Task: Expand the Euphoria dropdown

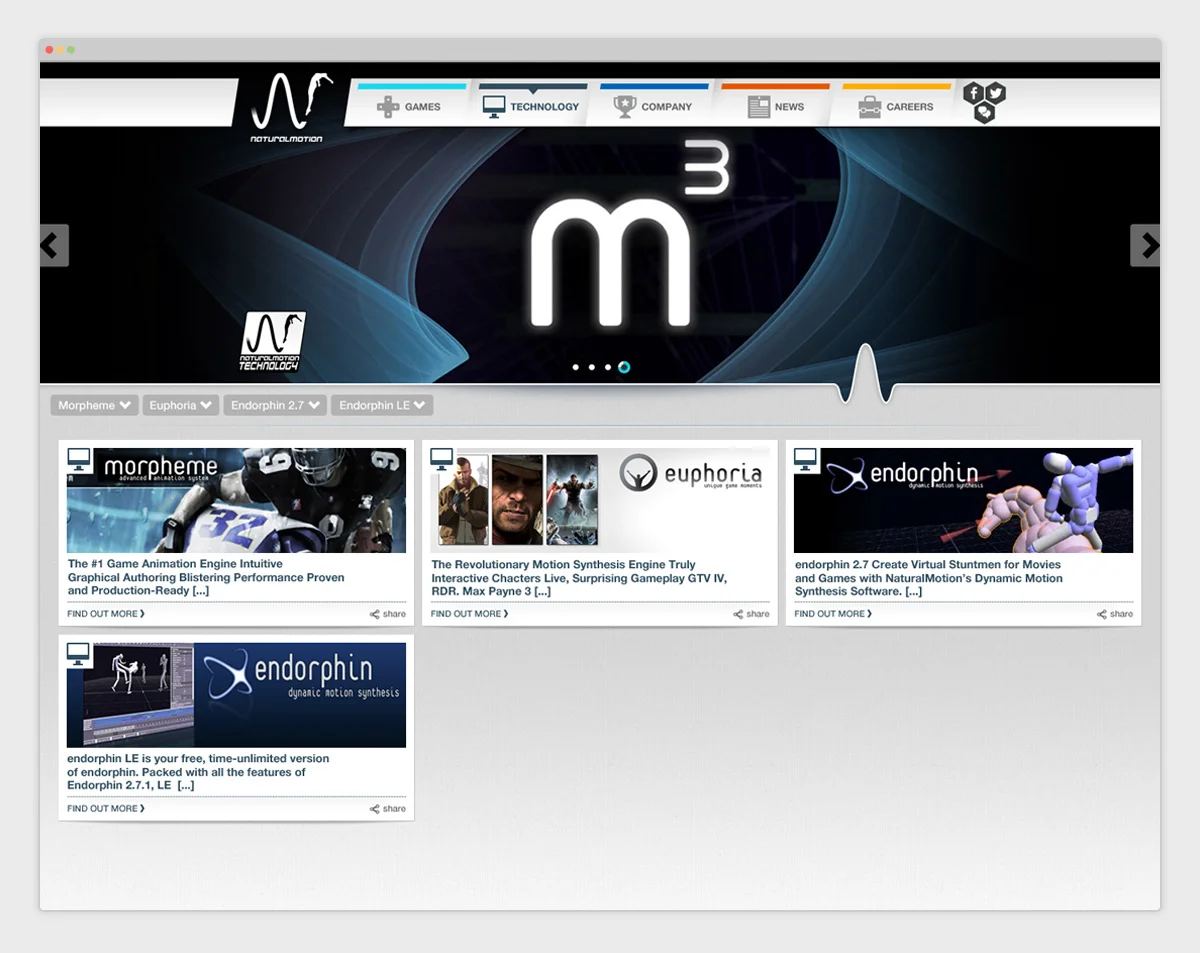Action: [180, 405]
